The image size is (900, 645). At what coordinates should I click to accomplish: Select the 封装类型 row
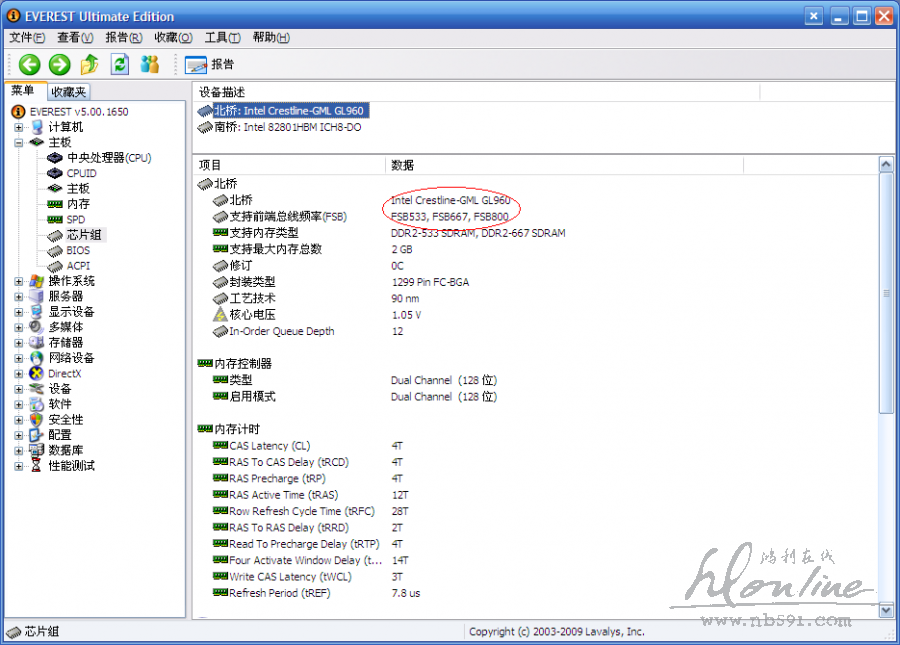coord(534,282)
